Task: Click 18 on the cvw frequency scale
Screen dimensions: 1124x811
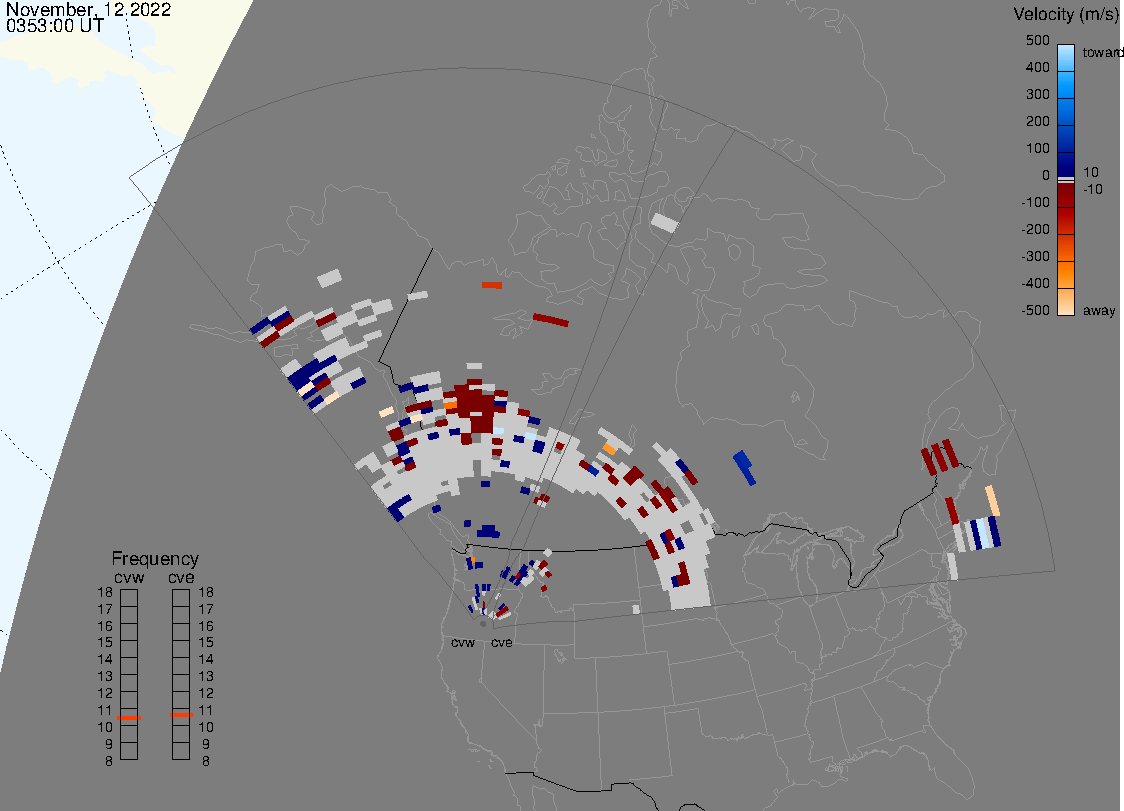Action: 105,592
